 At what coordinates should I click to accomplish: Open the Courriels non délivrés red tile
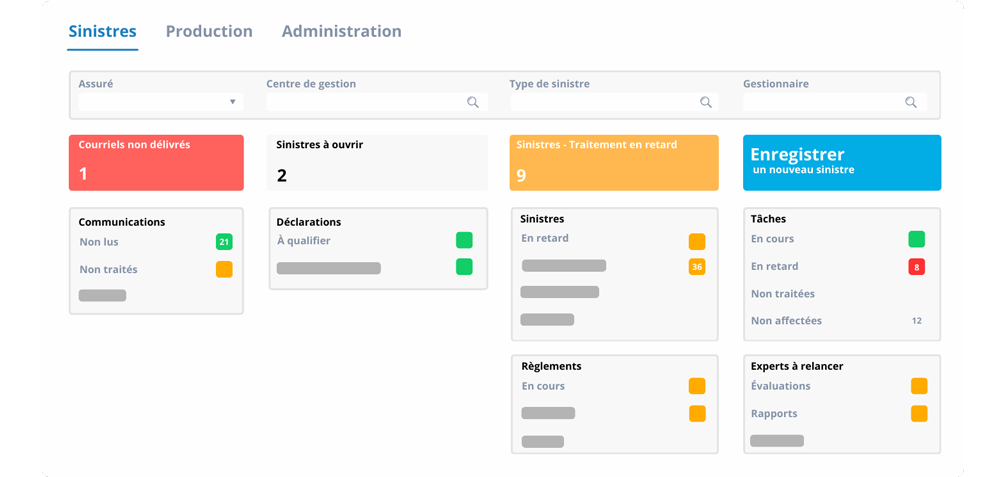click(156, 163)
